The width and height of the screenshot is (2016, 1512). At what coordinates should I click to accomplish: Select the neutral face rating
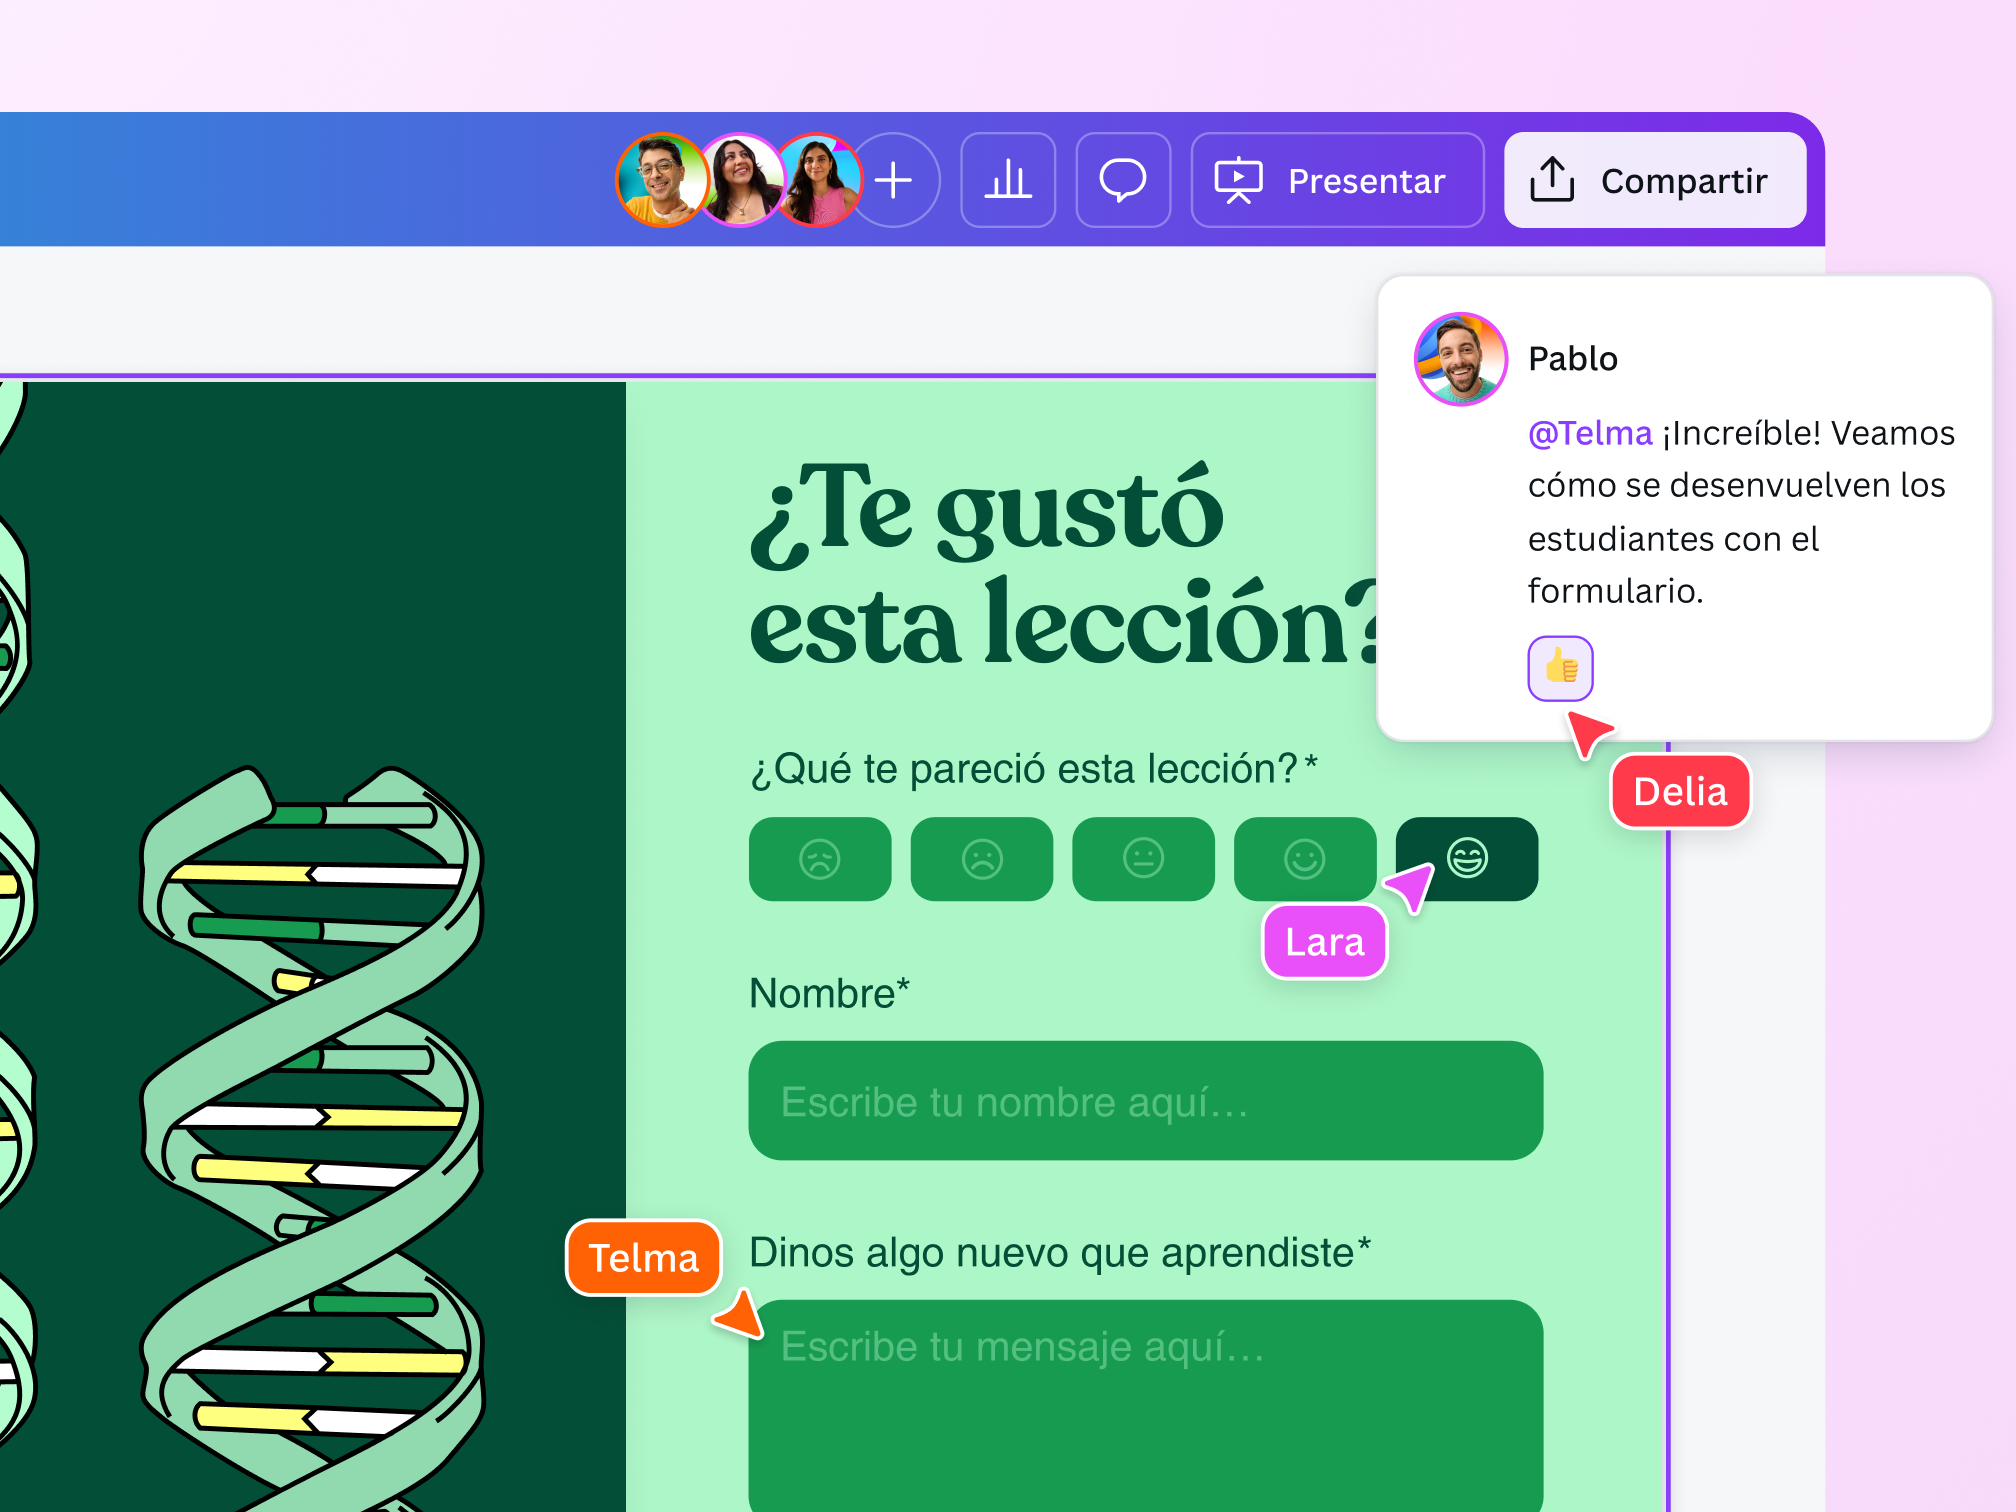tap(1143, 859)
